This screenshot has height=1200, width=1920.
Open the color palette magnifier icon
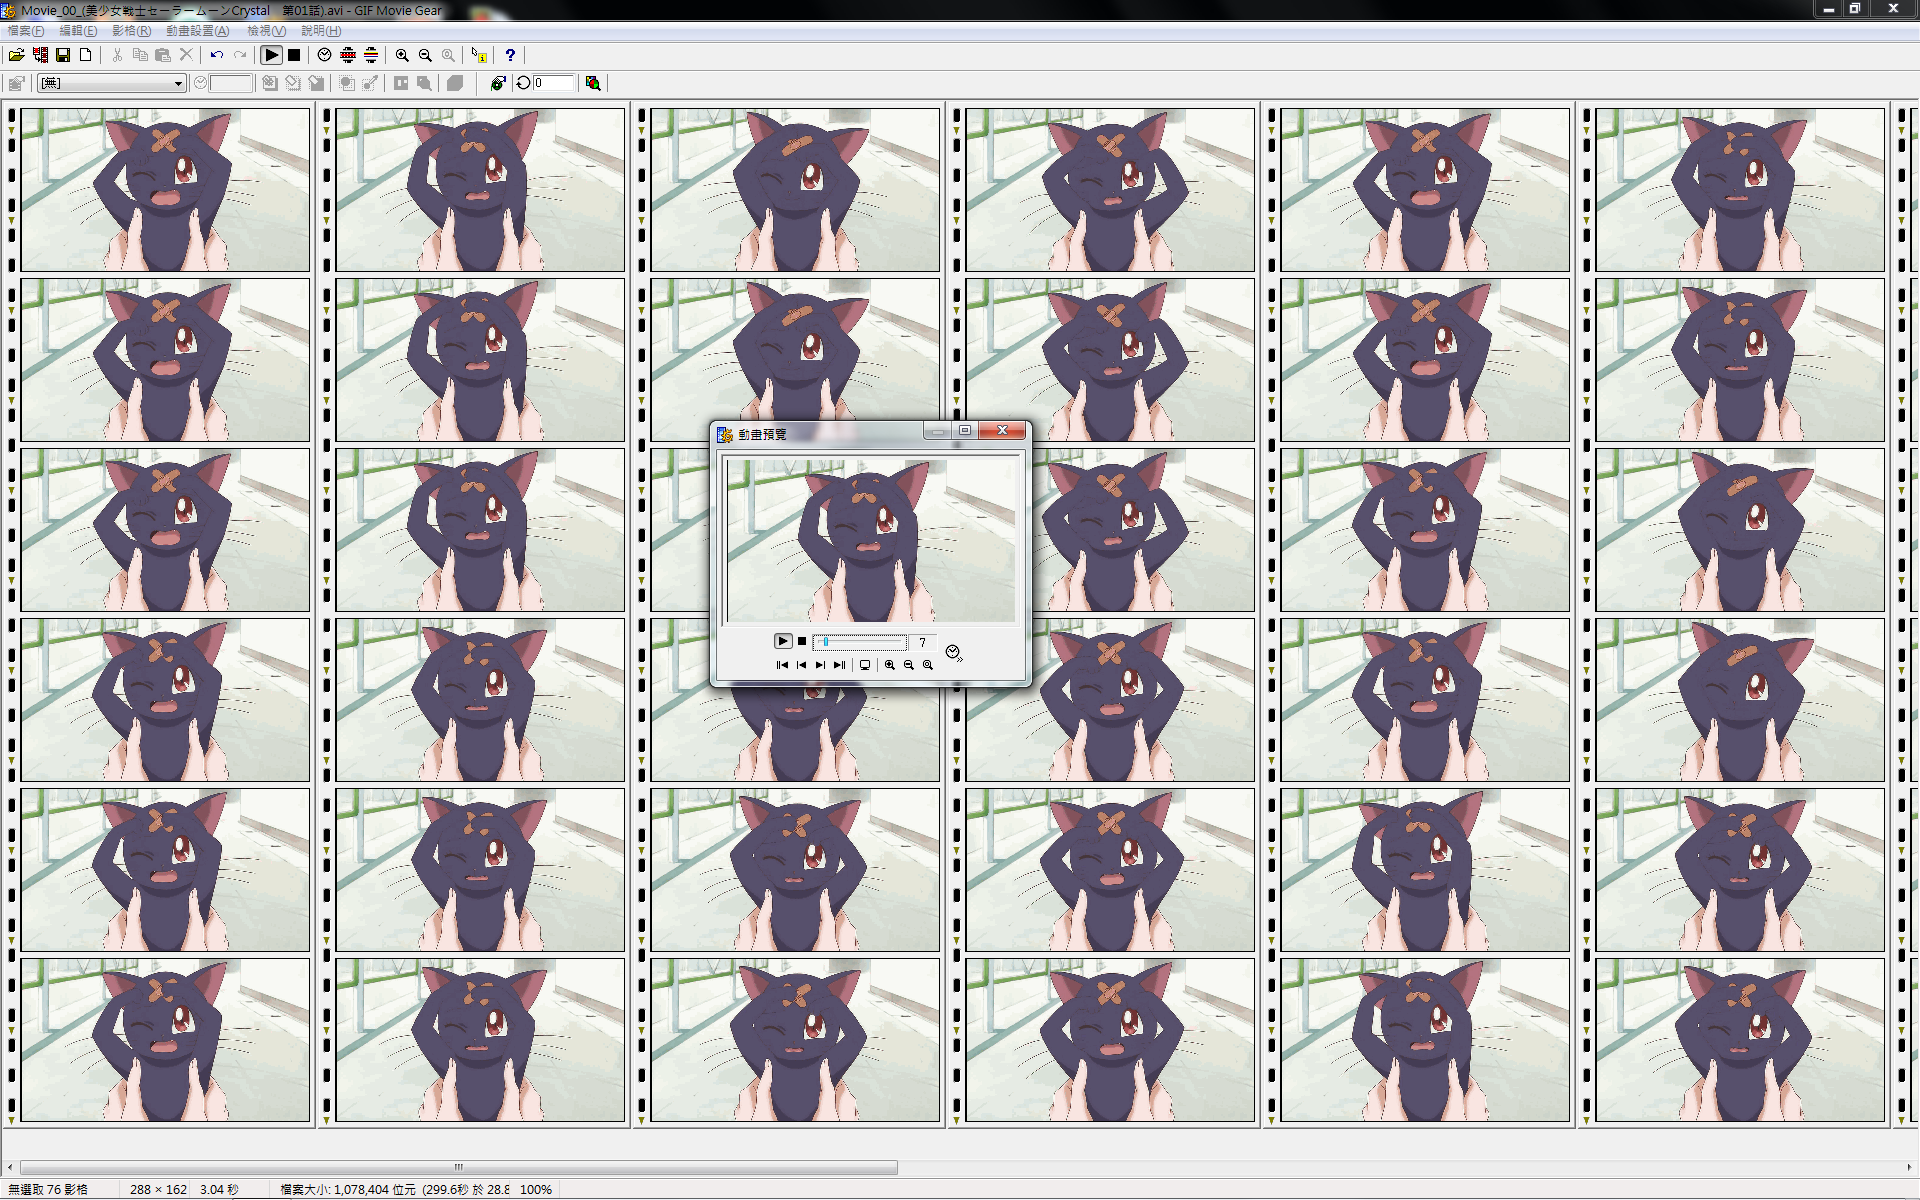pos(593,83)
